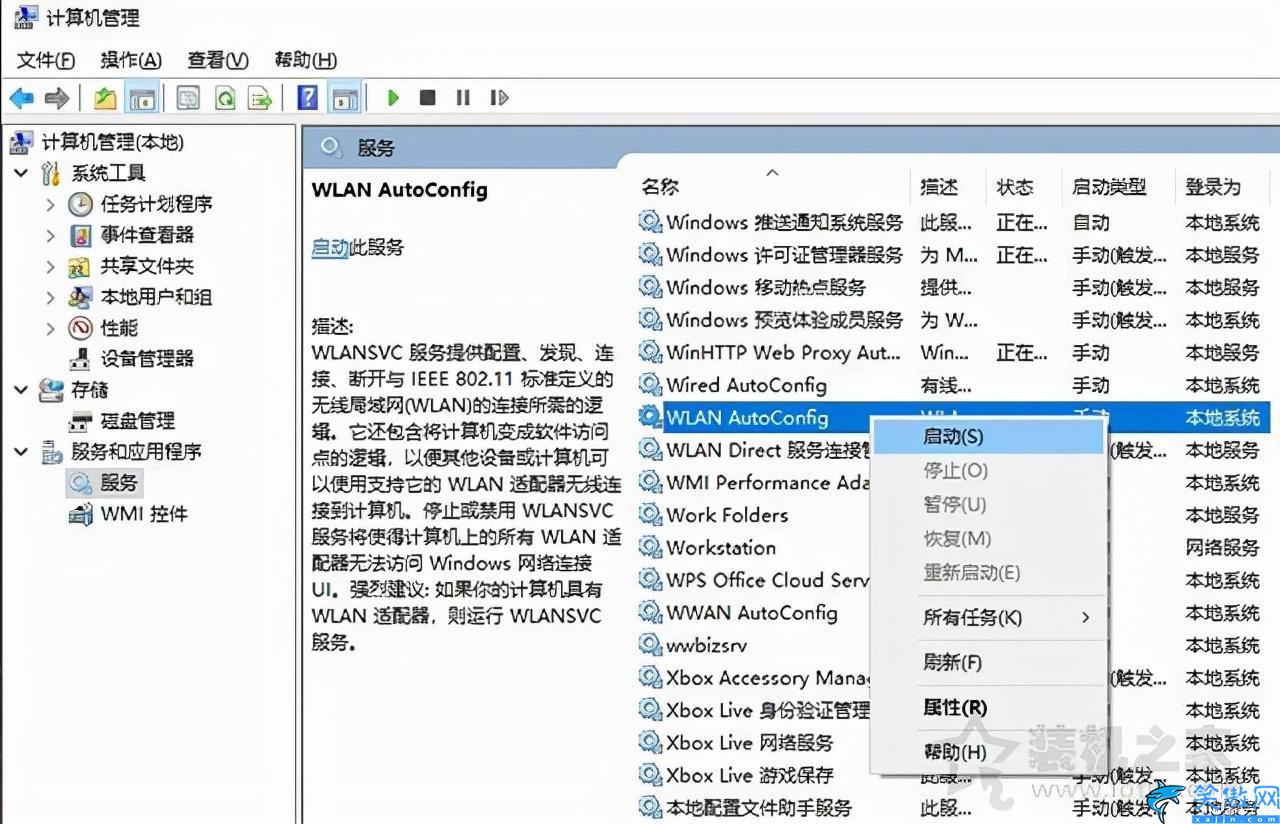
Task: Open the 查看(V) menu in the menu bar
Action: coord(218,60)
